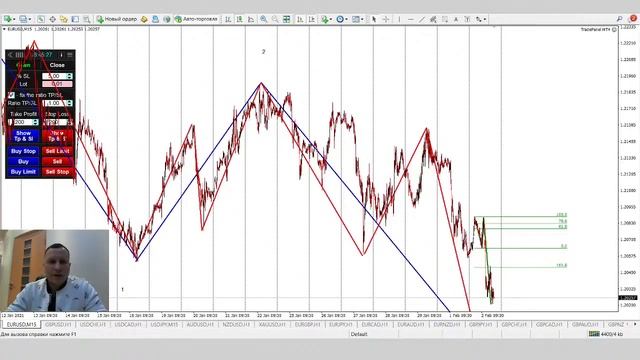Click the red Sell Limit button
This screenshot has height=360, width=640.
pyautogui.click(x=57, y=151)
